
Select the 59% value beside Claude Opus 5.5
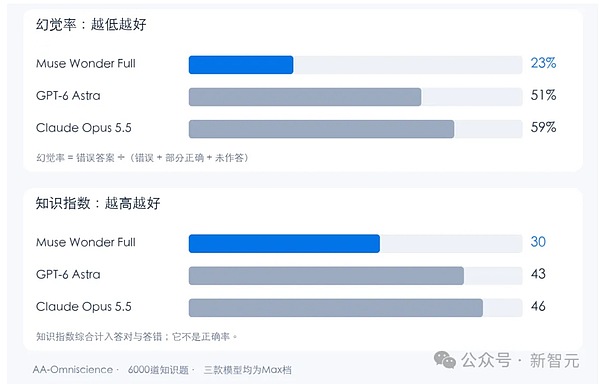coord(543,127)
